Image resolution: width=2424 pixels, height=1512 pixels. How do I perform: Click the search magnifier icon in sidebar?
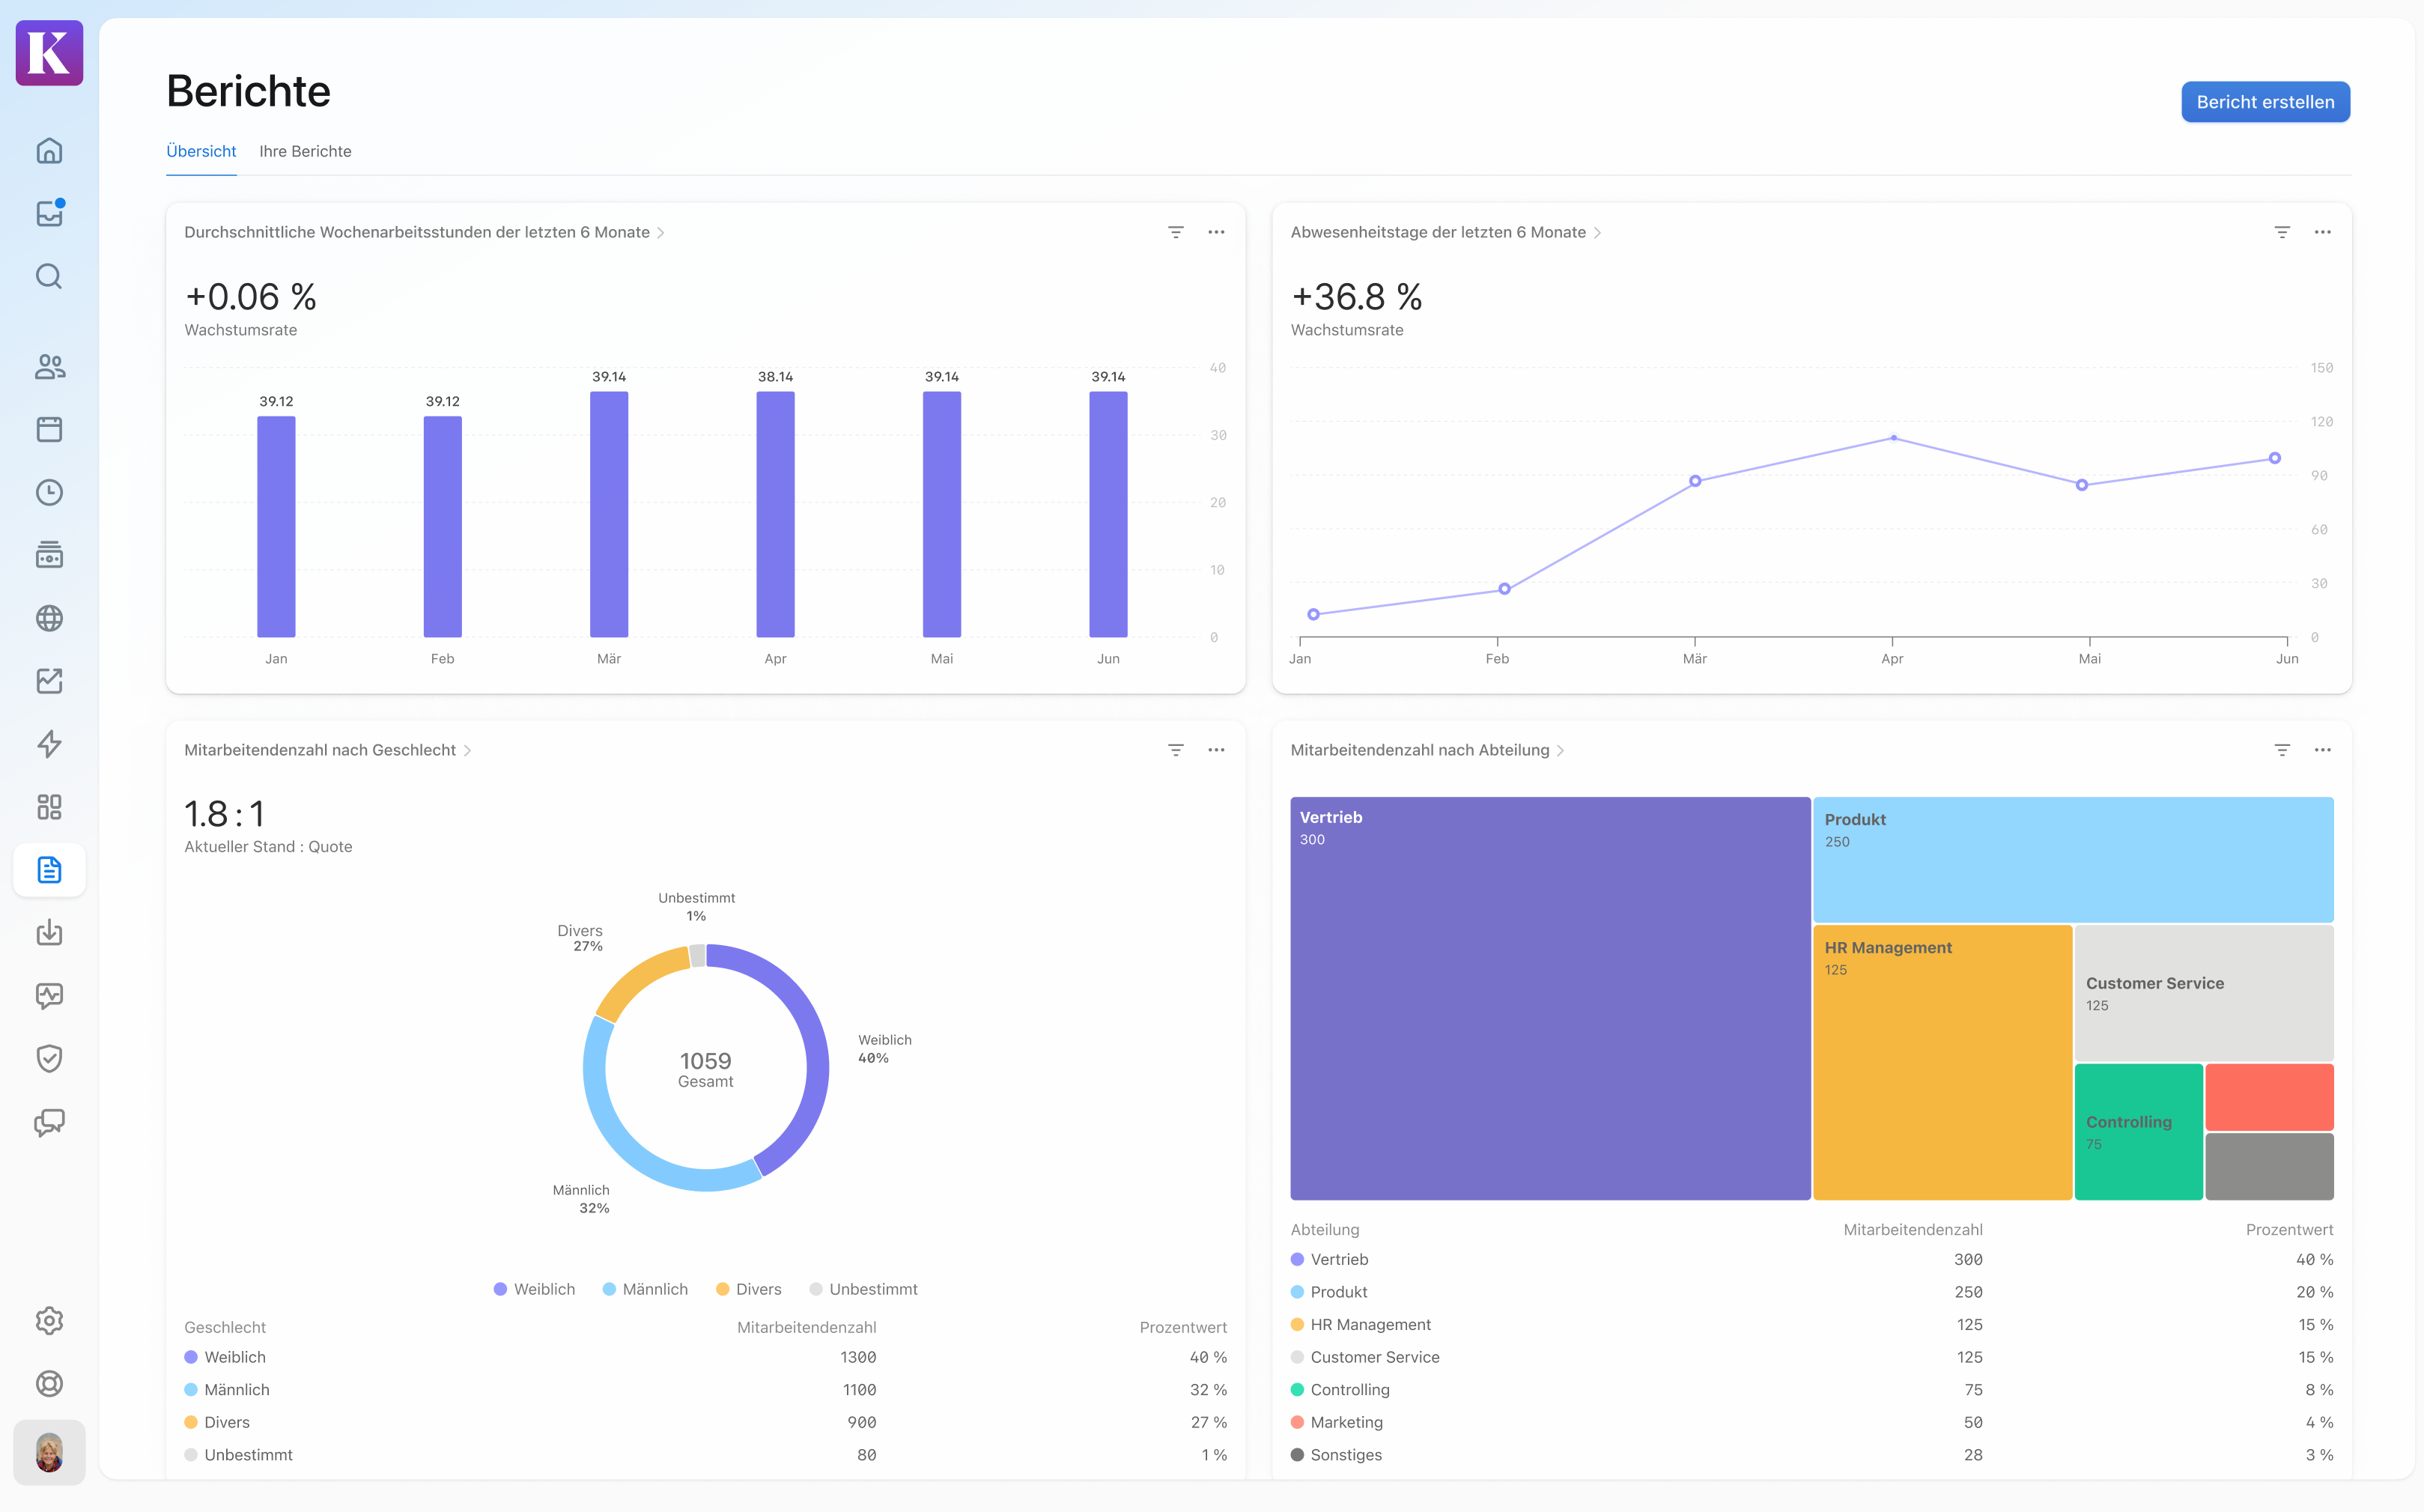[49, 276]
